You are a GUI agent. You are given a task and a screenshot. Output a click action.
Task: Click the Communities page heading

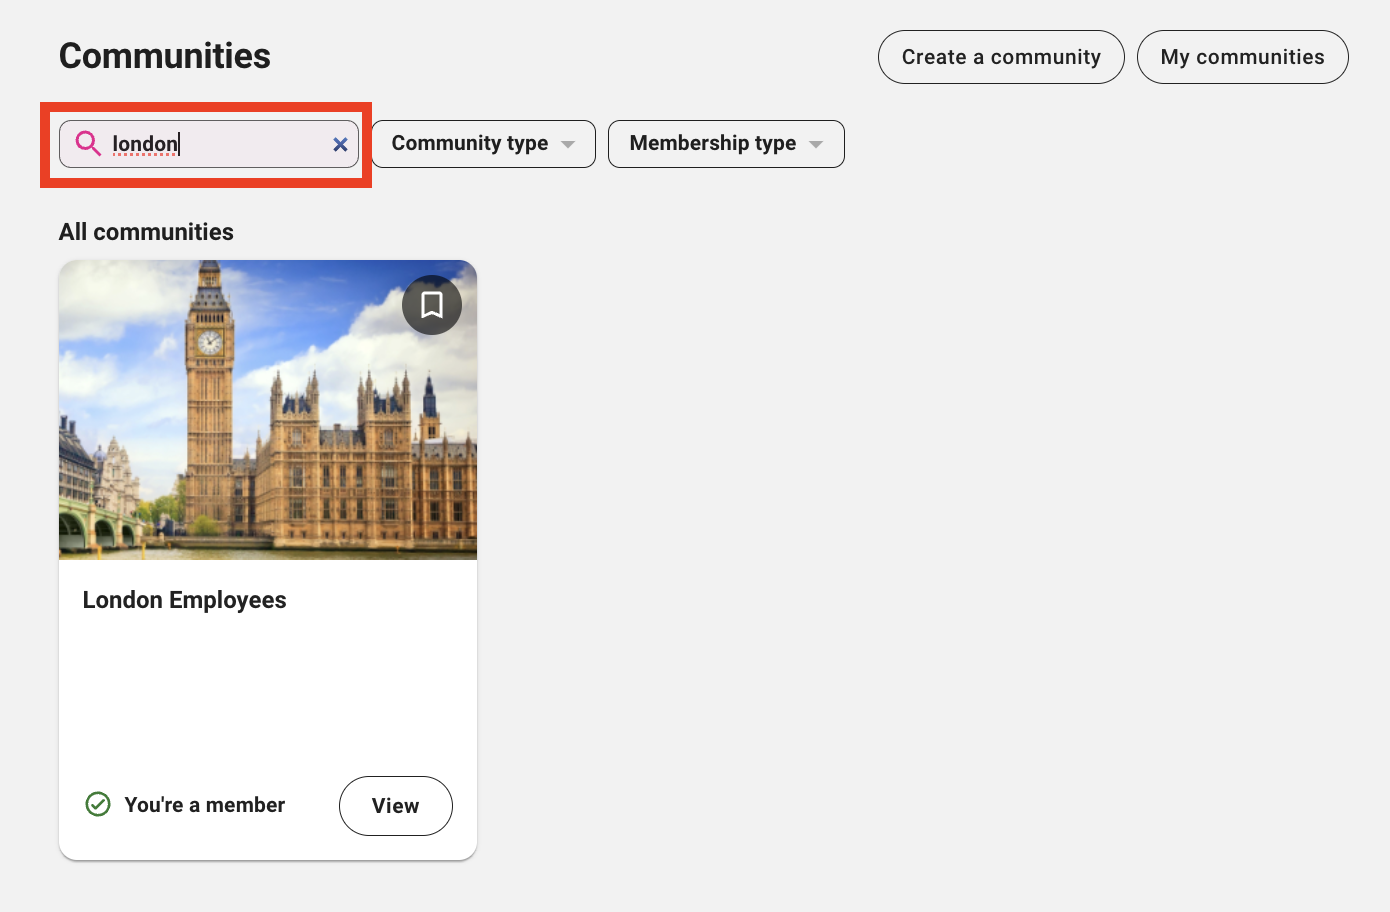[165, 56]
